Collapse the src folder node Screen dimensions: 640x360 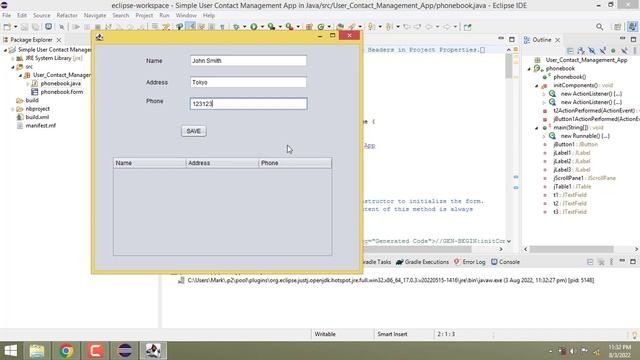(12, 67)
